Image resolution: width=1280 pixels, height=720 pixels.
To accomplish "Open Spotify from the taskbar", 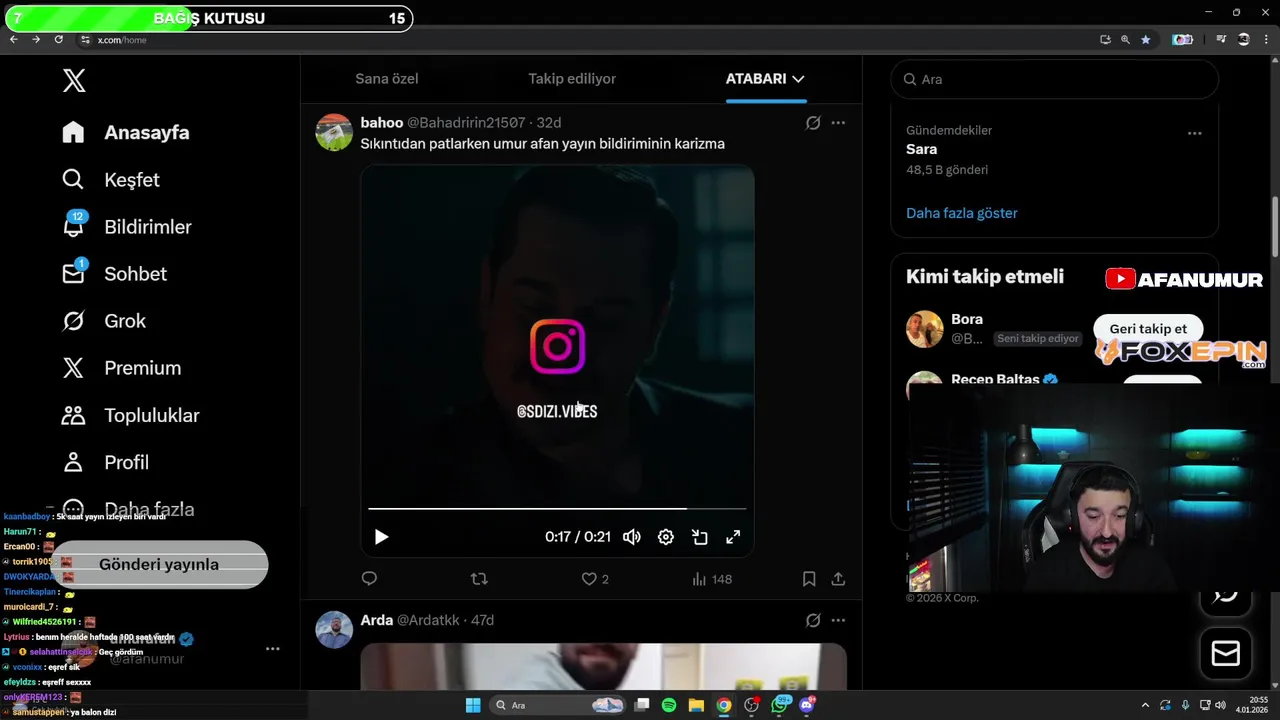I will coord(669,705).
